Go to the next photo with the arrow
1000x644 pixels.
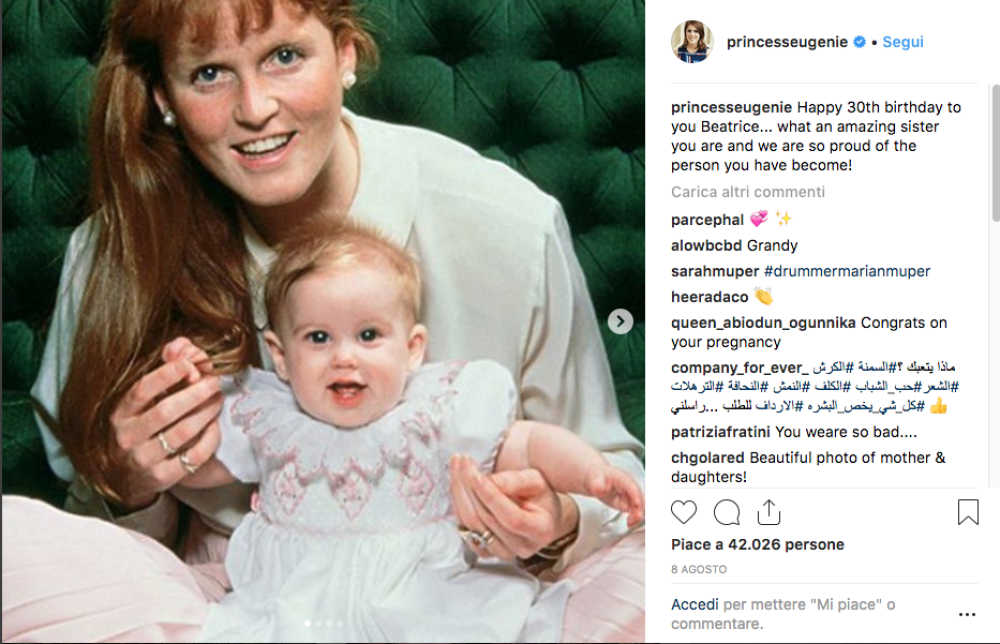(x=621, y=321)
